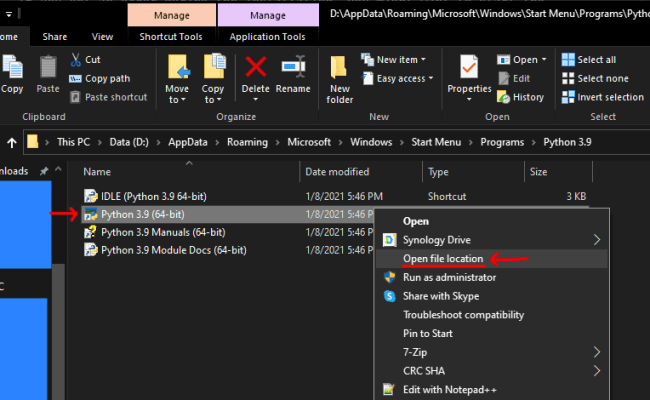Screen dimensions: 650x400
Task: Click the Select all icon
Action: tap(568, 60)
